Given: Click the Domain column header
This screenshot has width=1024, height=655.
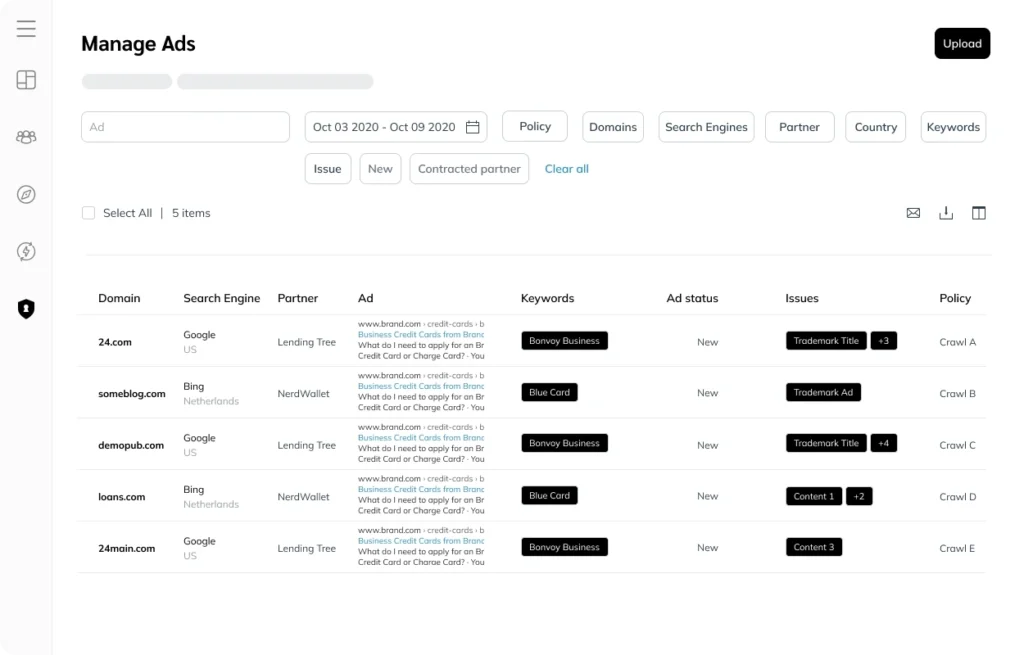Looking at the screenshot, I should pyautogui.click(x=119, y=298).
